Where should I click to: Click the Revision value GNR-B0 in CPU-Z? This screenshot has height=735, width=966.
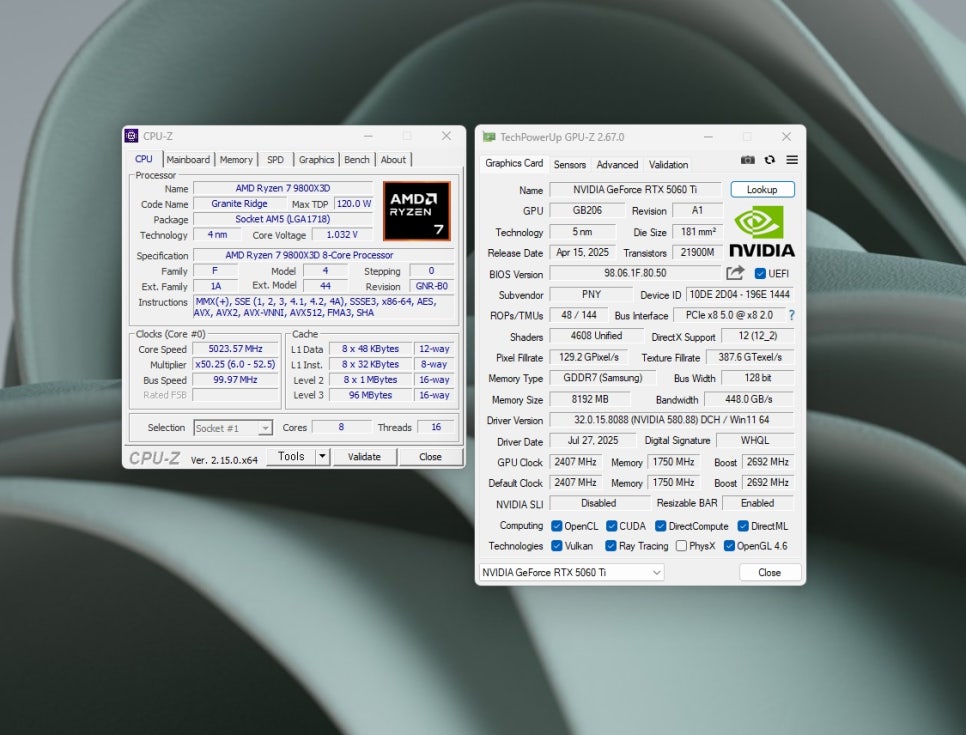point(431,286)
